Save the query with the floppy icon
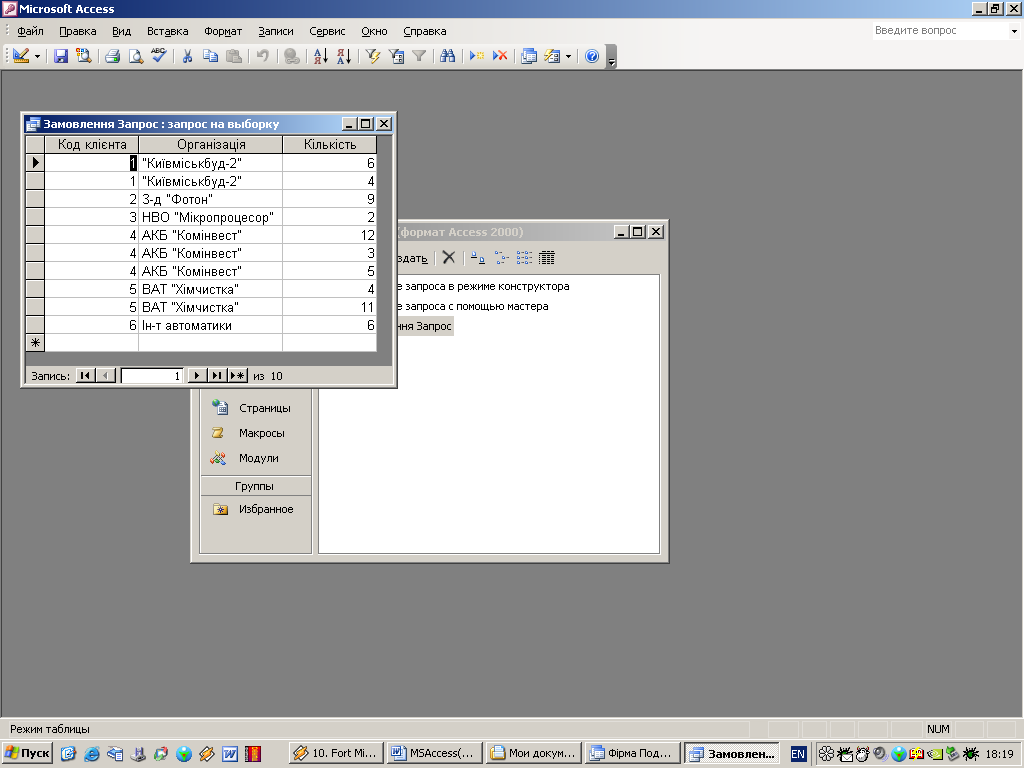This screenshot has width=1024, height=768. coord(61,56)
